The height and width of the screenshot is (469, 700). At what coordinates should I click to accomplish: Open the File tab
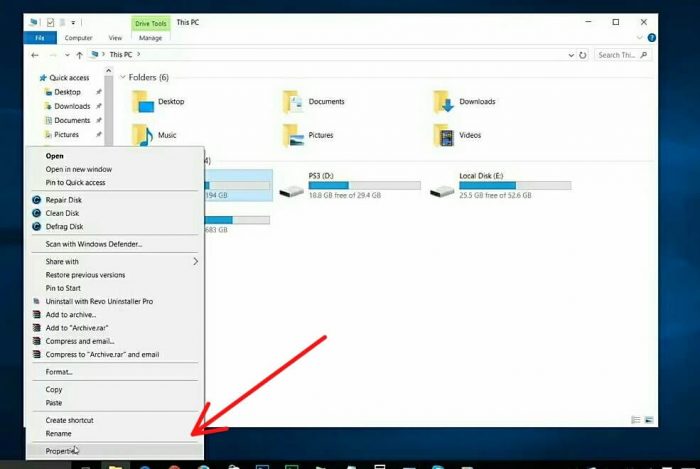point(40,38)
